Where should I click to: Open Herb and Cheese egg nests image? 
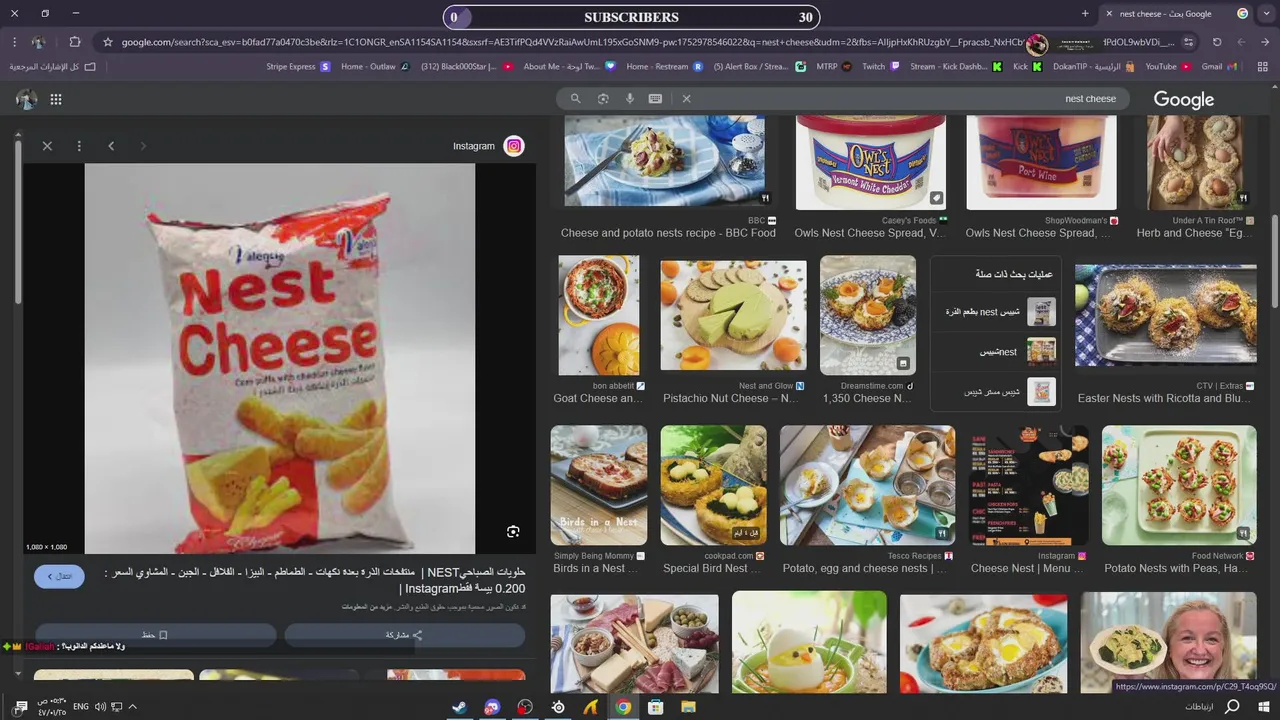point(1195,162)
